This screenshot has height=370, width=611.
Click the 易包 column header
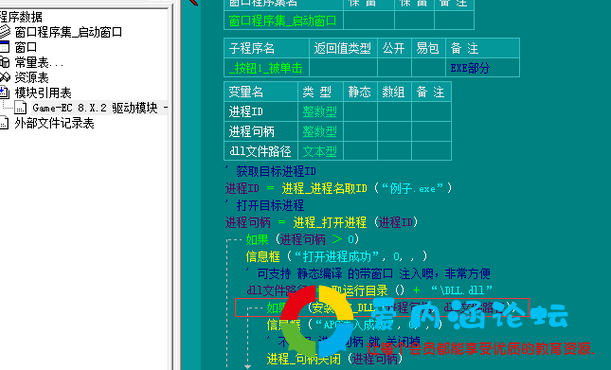pos(428,48)
